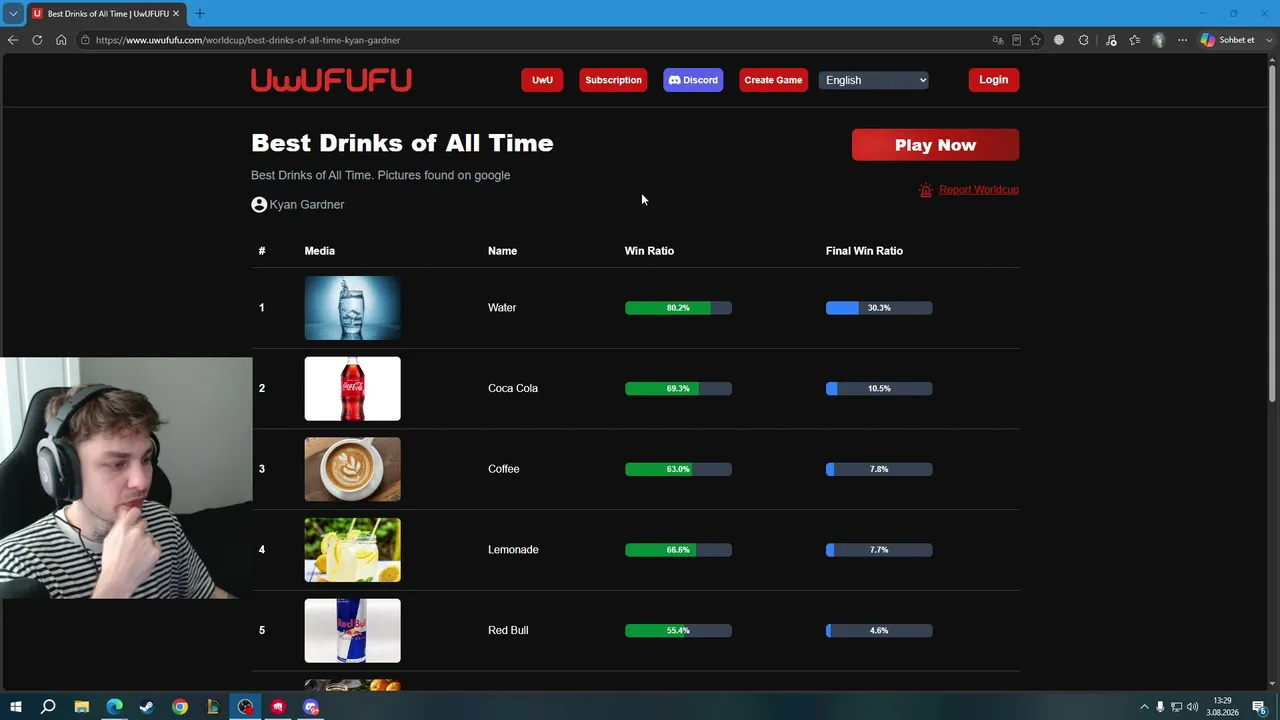Open the browser extensions puzzle icon

pyautogui.click(x=1084, y=40)
